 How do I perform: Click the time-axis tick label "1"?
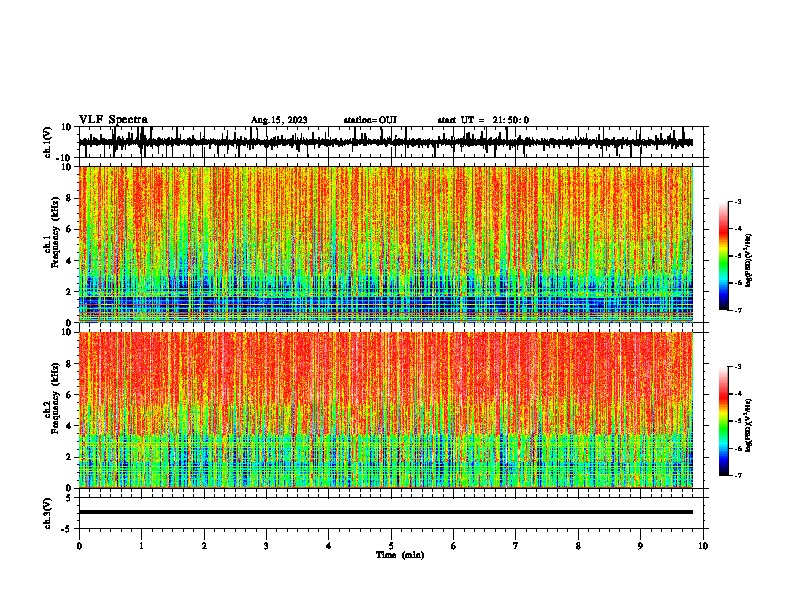(141, 546)
